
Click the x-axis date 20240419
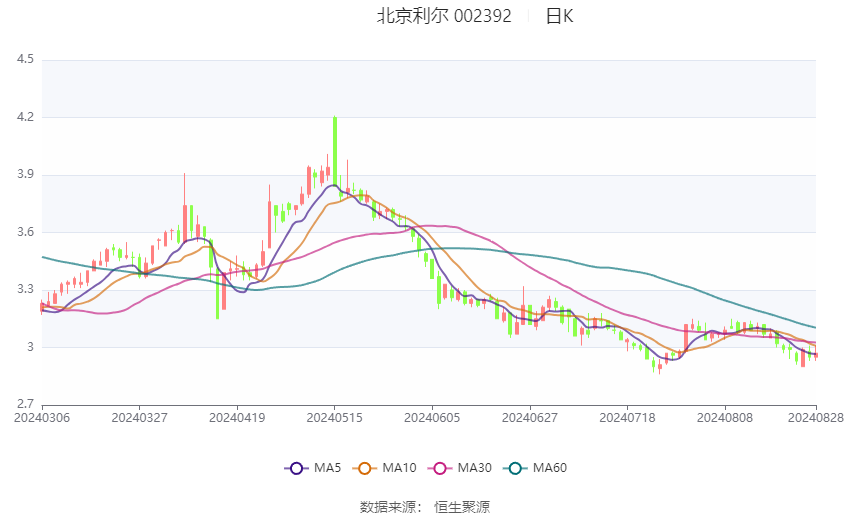pyautogui.click(x=237, y=418)
